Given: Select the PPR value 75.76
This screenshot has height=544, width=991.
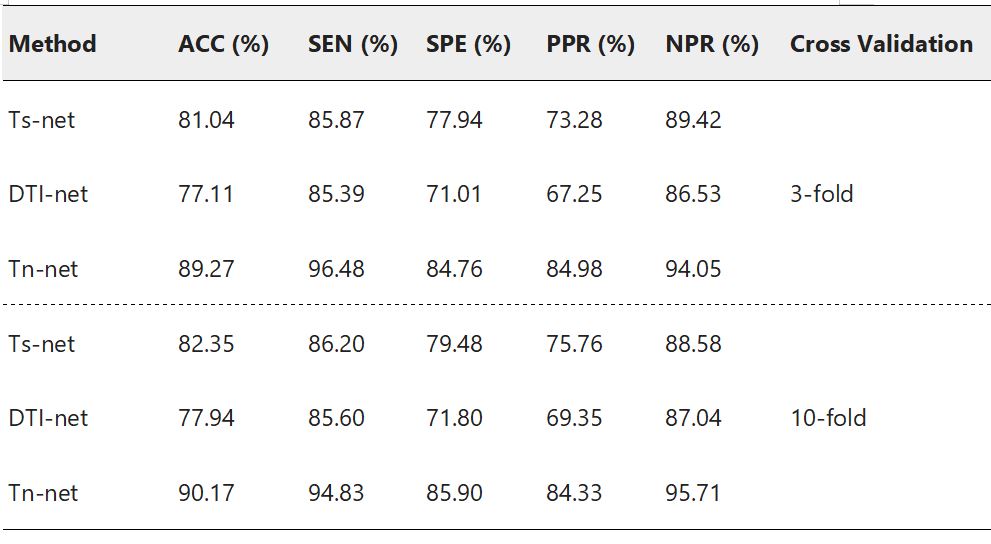Looking at the screenshot, I should point(574,344).
